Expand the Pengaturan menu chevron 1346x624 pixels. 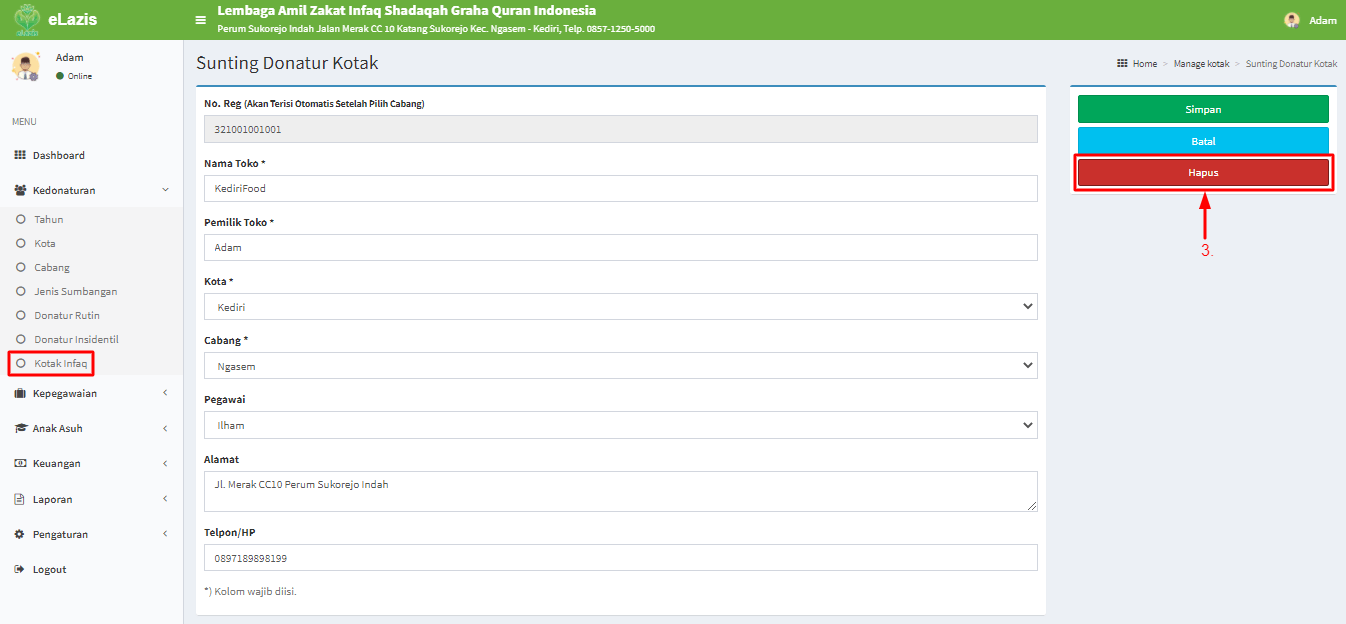click(165, 534)
